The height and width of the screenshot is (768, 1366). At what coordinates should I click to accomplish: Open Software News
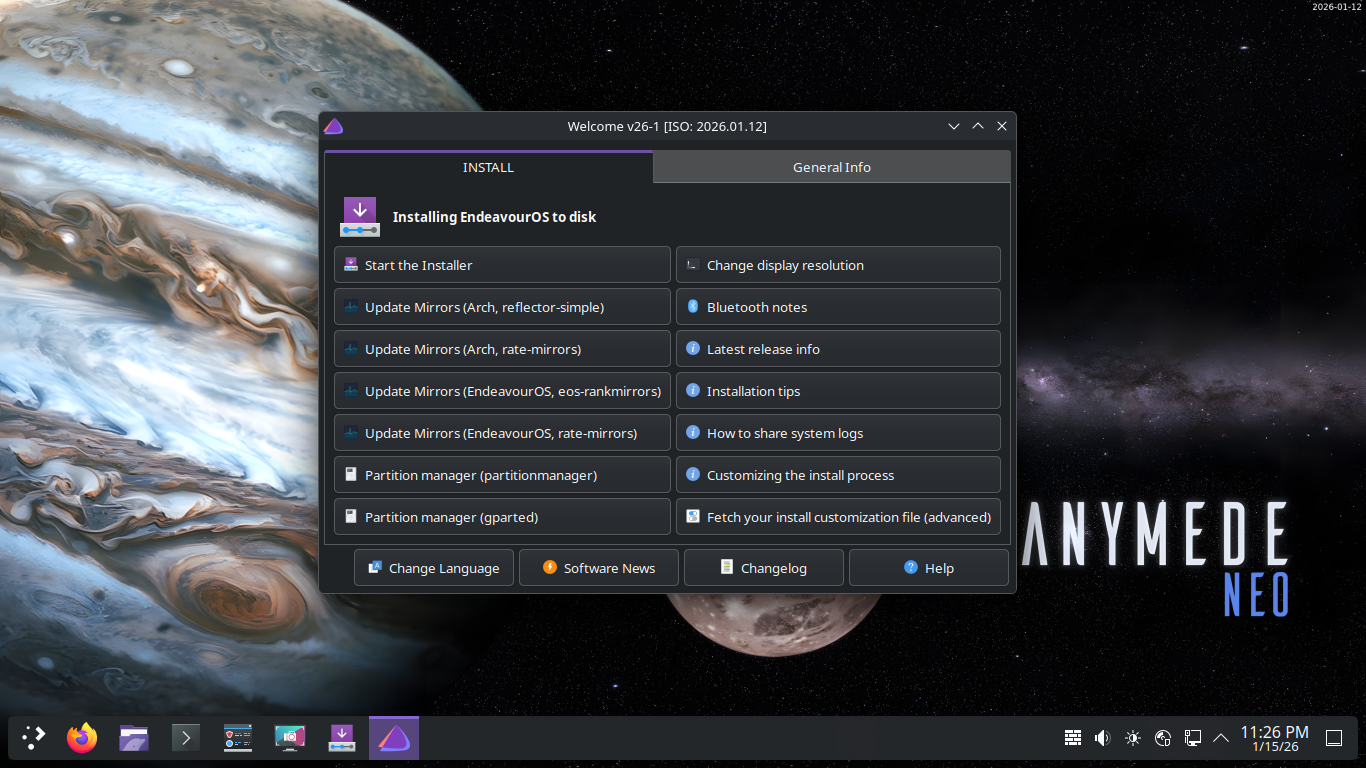coord(599,568)
